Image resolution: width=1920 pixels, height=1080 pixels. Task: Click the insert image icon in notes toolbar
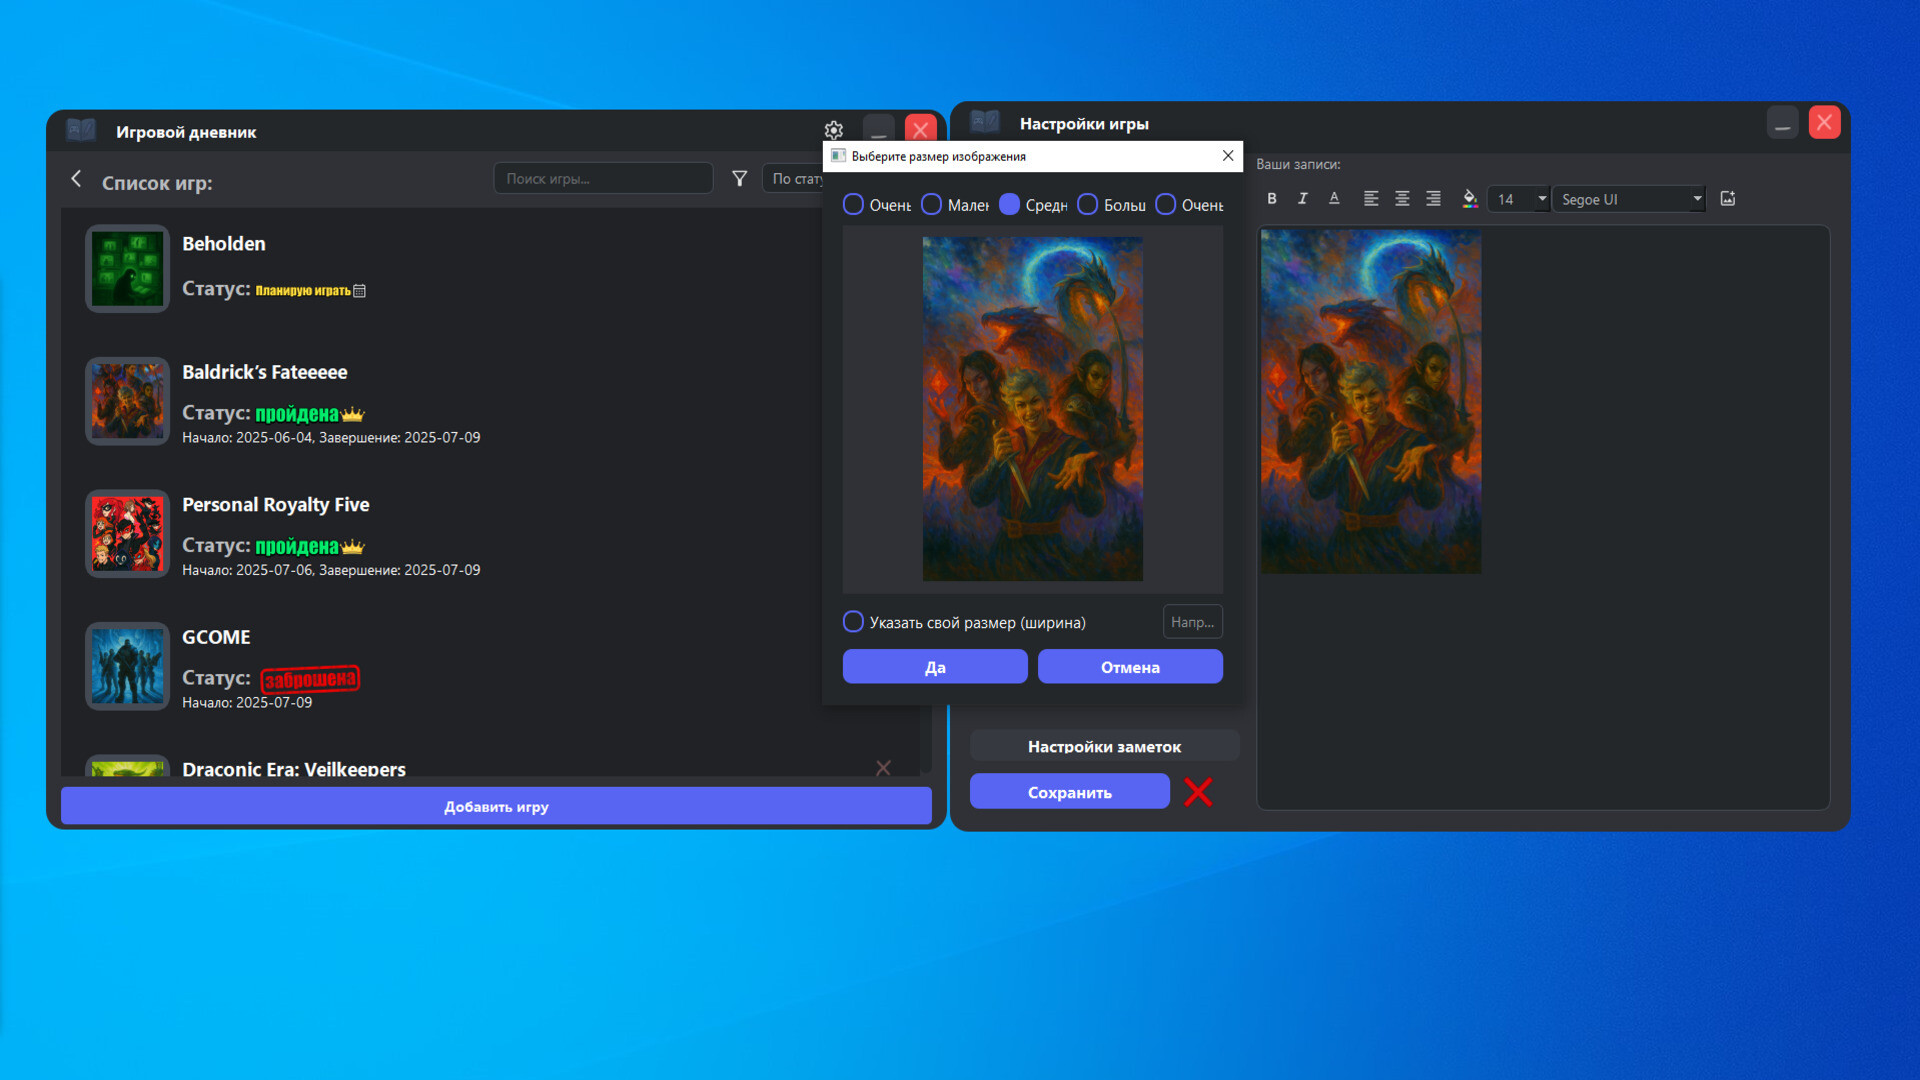point(1728,199)
